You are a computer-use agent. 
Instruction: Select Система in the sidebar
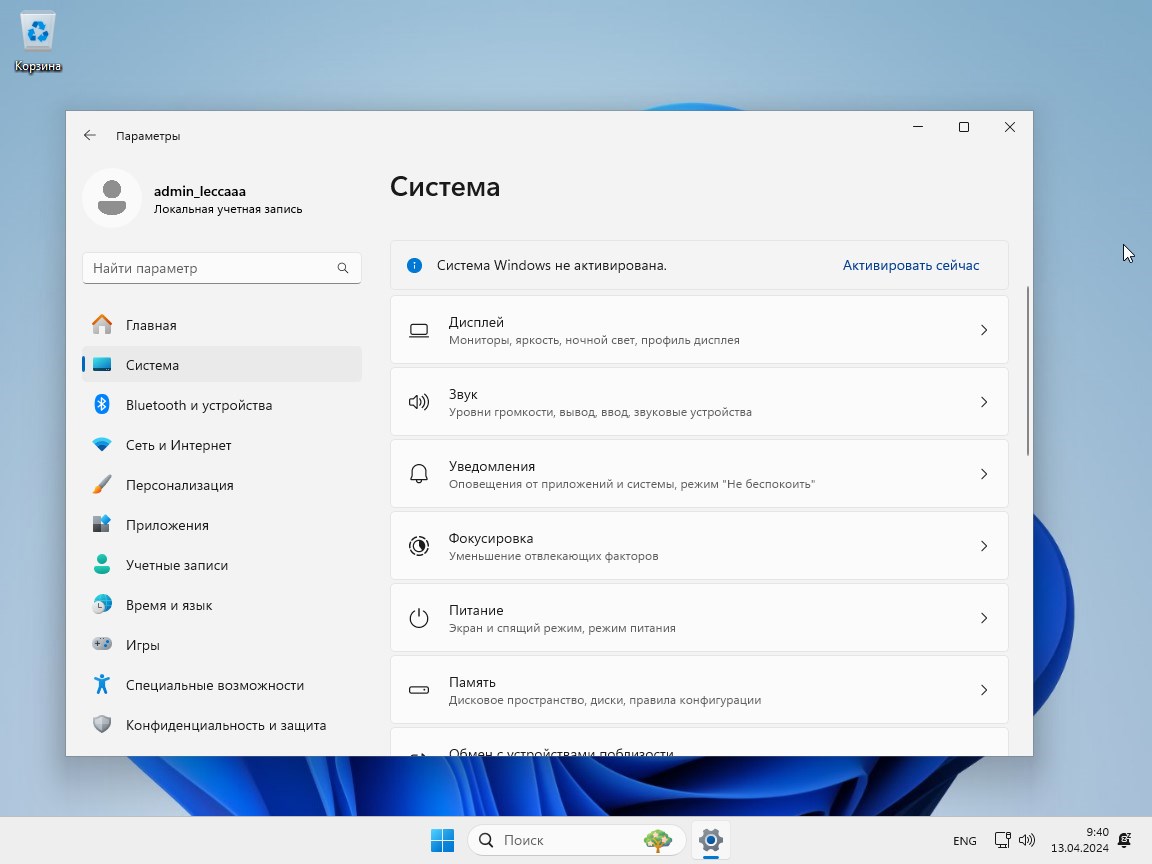222,364
